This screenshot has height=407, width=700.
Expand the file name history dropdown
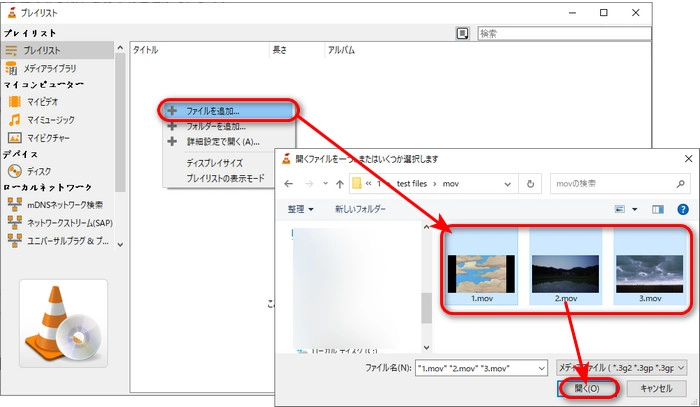click(542, 368)
